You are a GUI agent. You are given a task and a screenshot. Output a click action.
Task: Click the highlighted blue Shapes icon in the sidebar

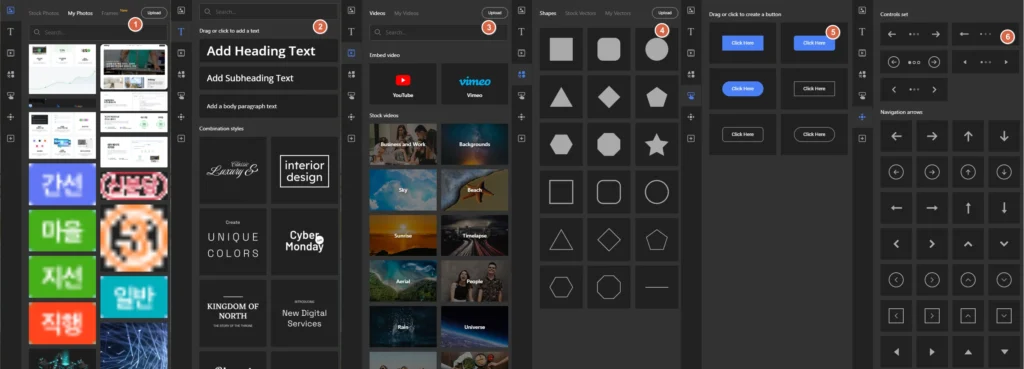[522, 74]
